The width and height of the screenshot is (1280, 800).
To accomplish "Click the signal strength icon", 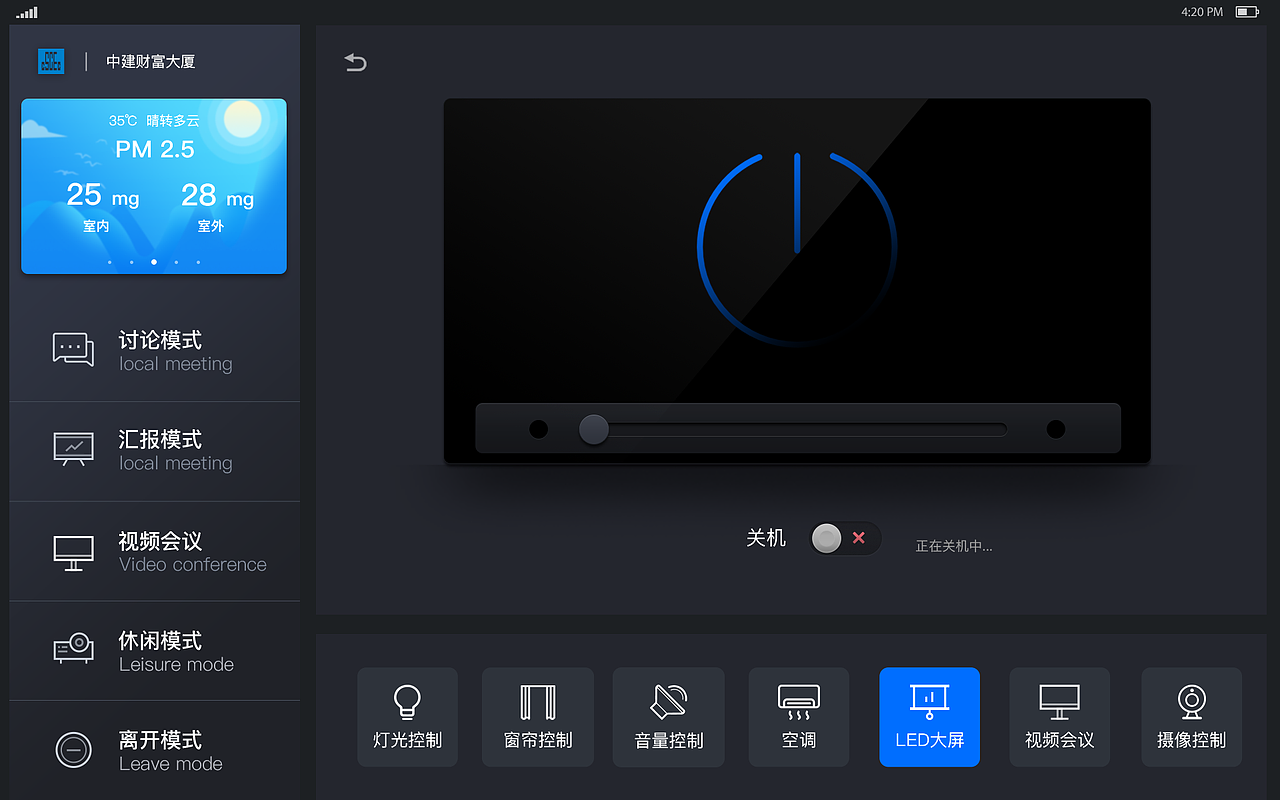I will (27, 12).
